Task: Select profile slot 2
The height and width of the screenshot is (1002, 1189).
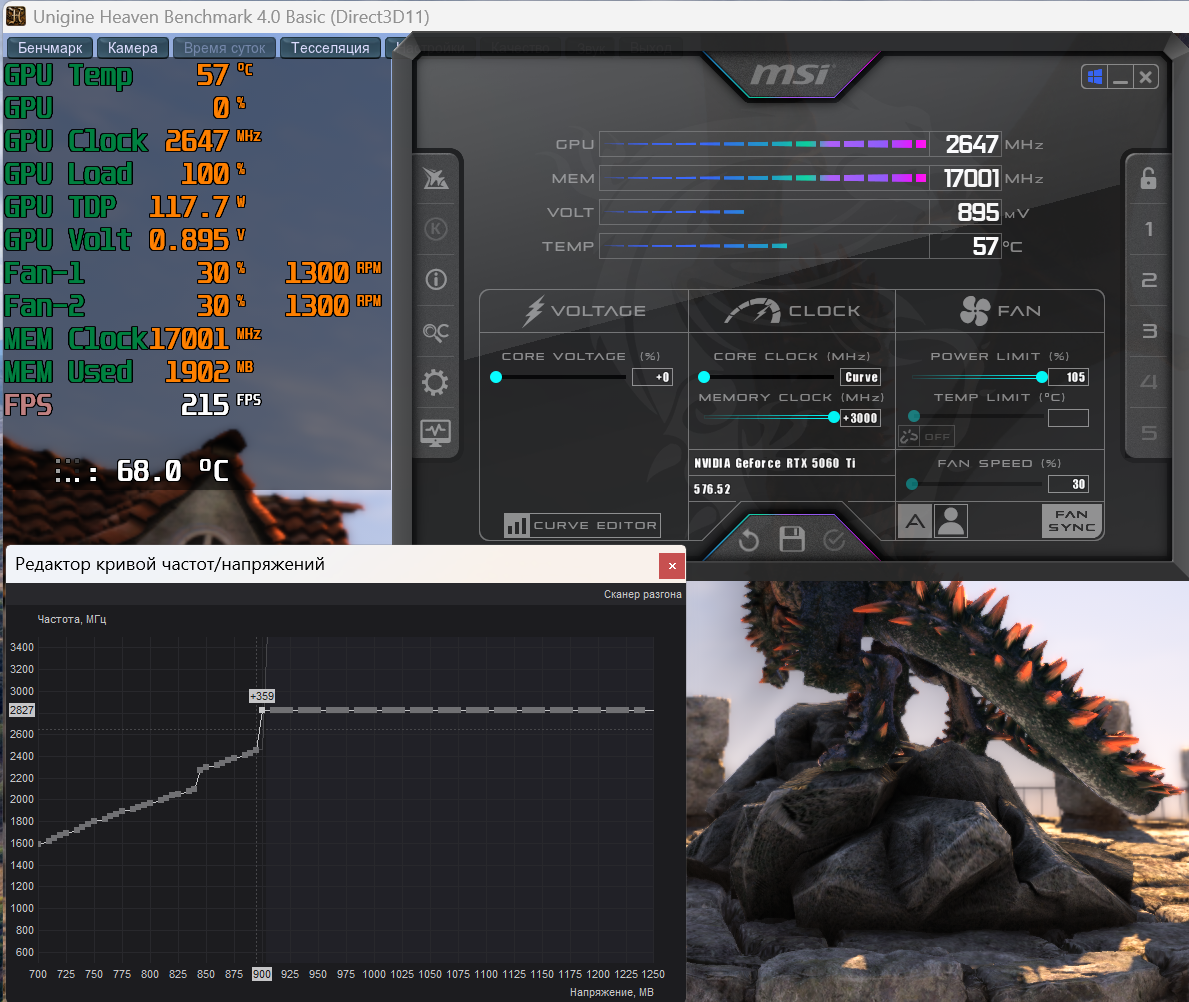Action: coord(1149,280)
